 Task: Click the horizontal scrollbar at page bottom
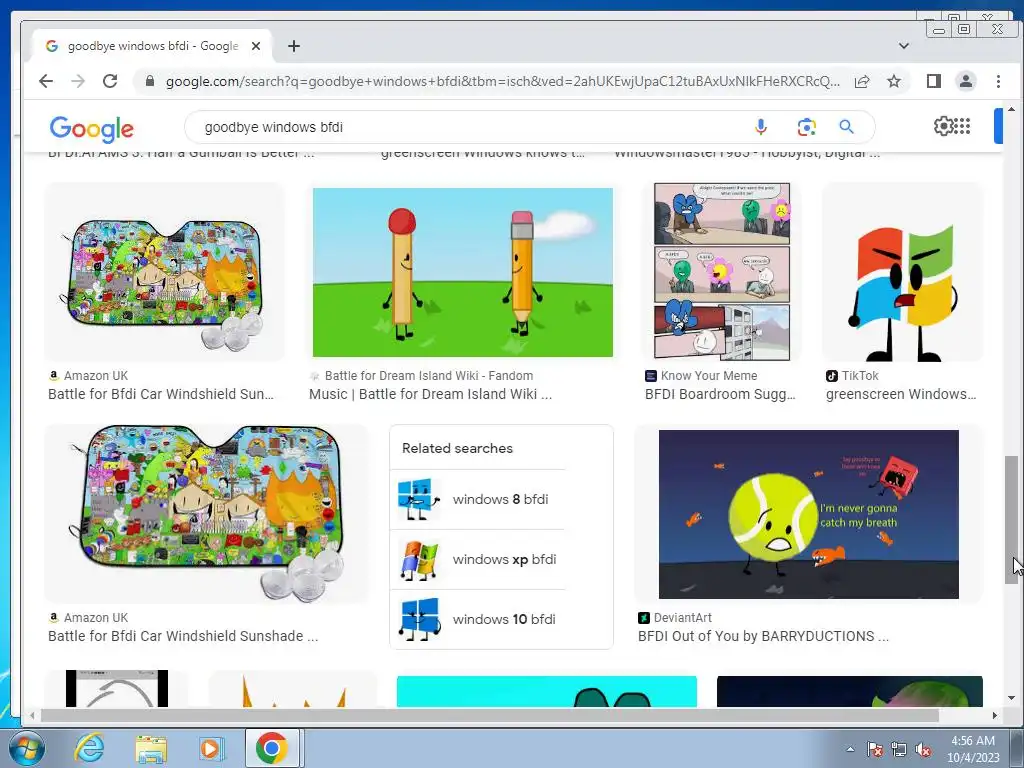point(490,715)
